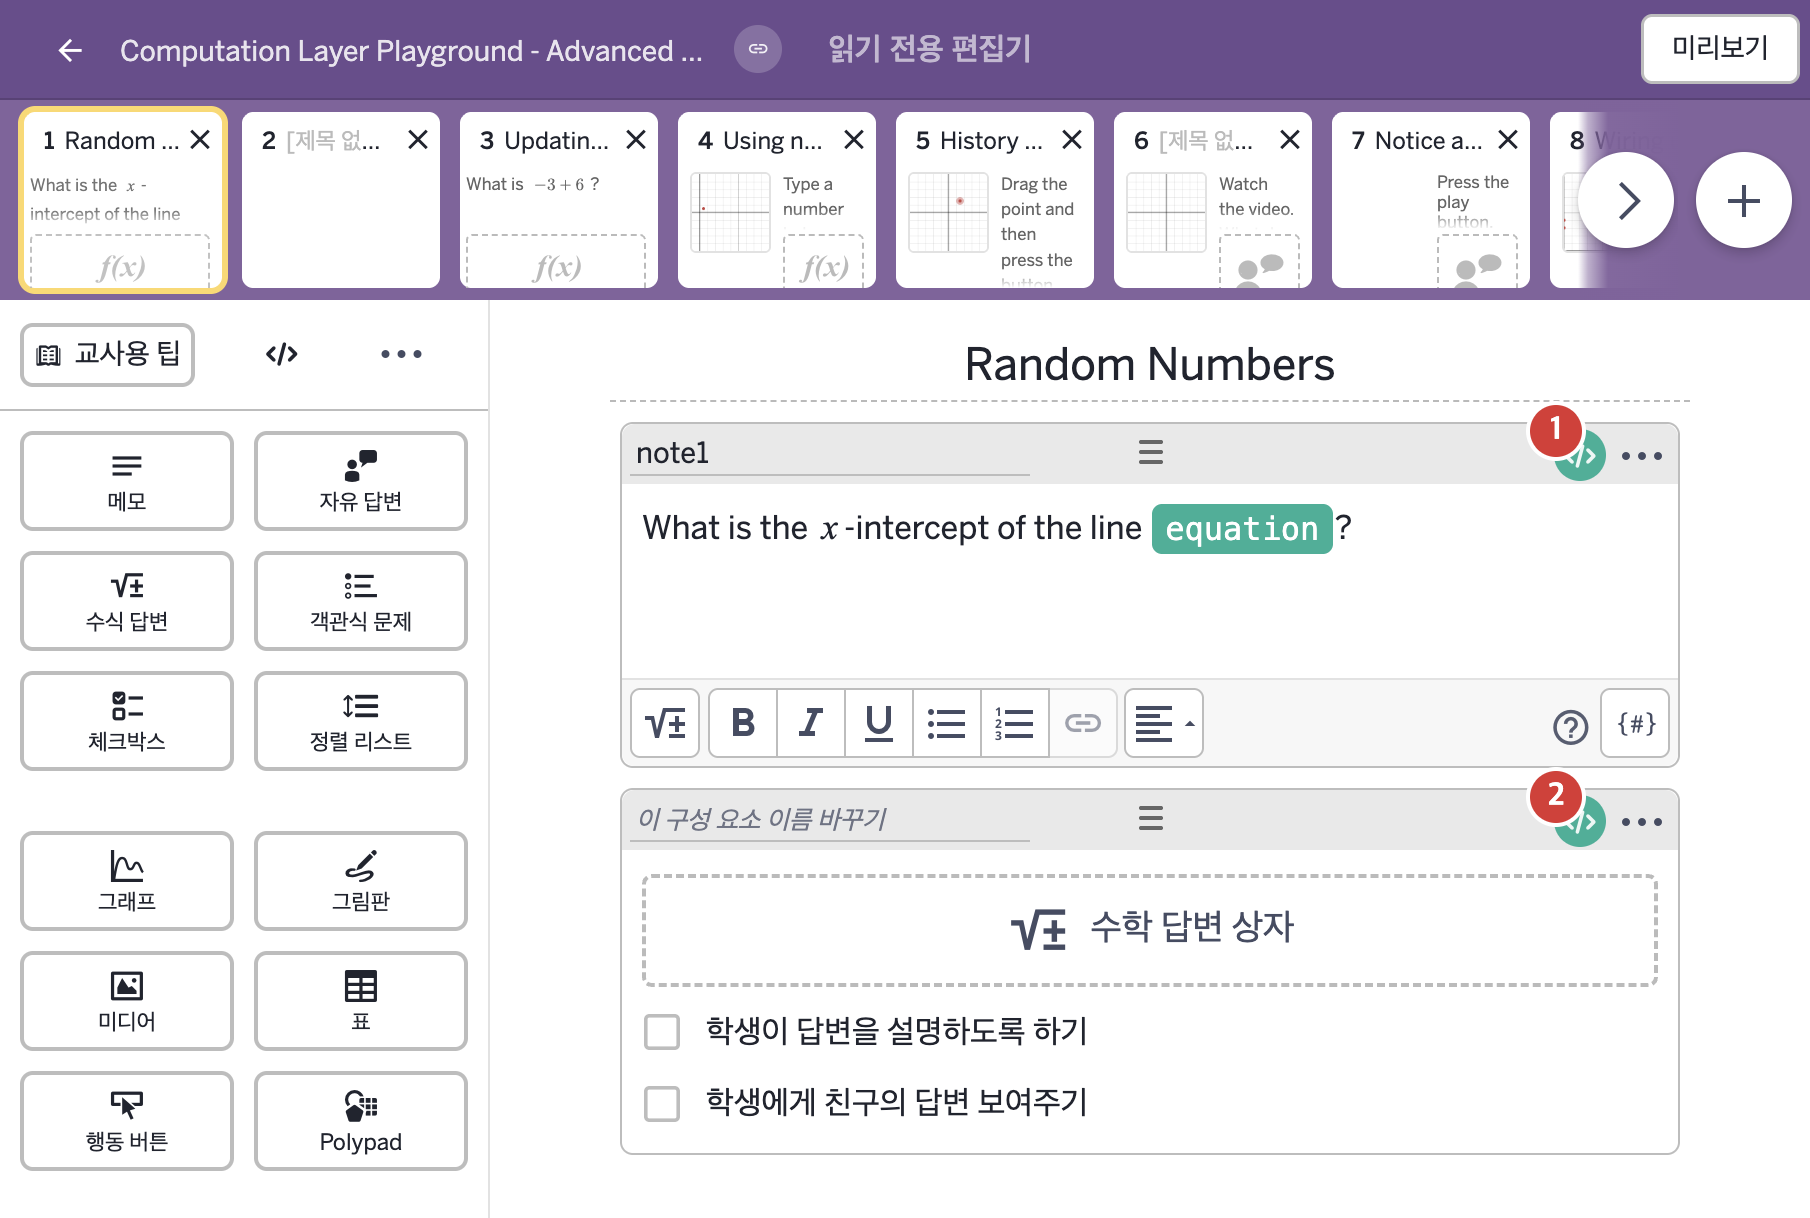Add a 메모 note component
Image resolution: width=1810 pixels, height=1218 pixels.
coord(127,481)
